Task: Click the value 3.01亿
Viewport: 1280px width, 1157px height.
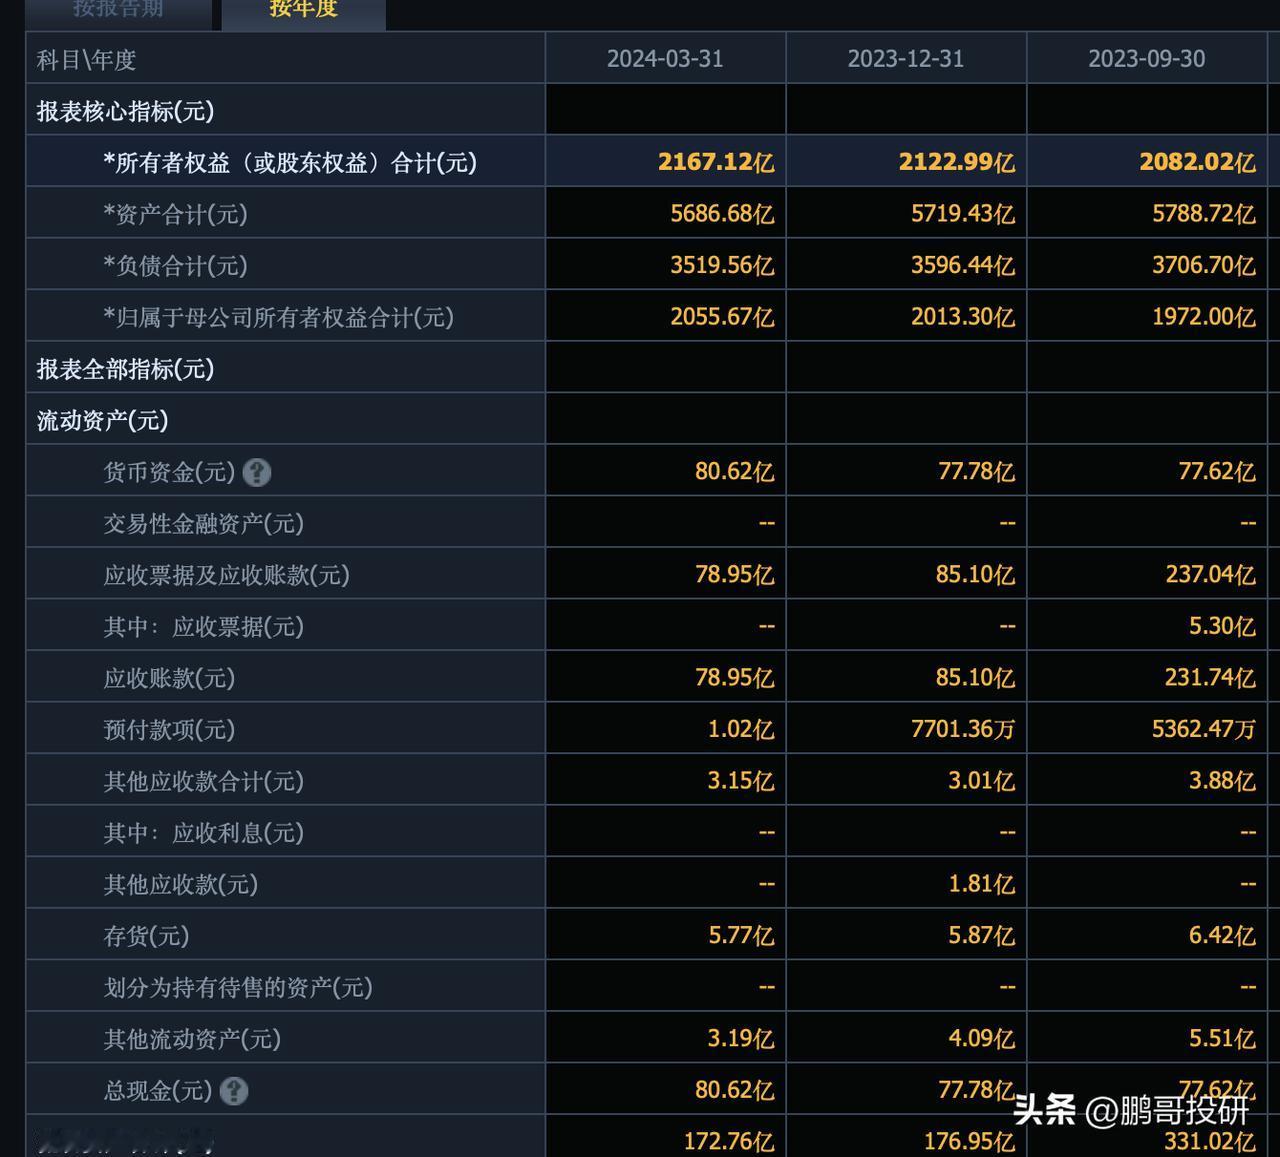Action: pyautogui.click(x=981, y=781)
